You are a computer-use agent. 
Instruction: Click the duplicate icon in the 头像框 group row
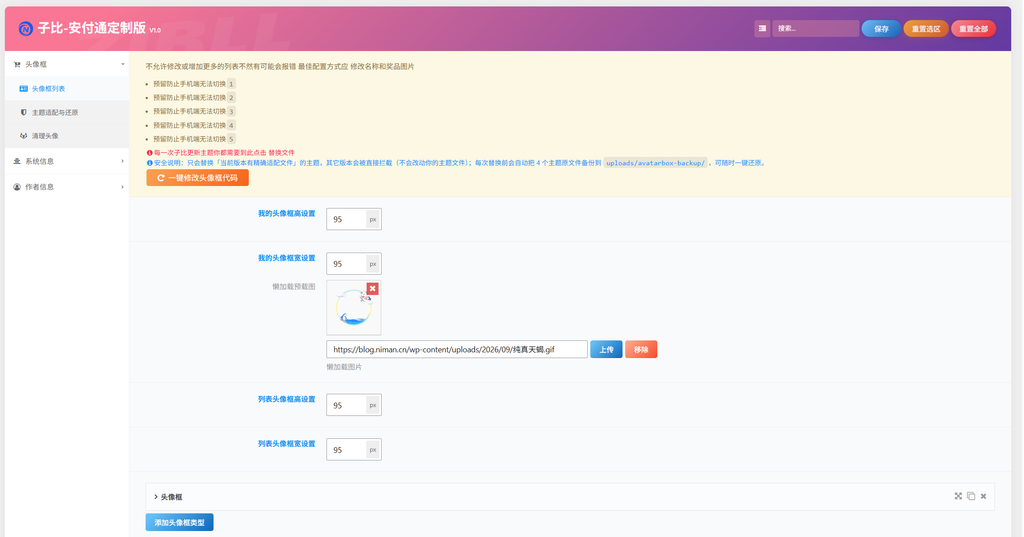pos(971,496)
